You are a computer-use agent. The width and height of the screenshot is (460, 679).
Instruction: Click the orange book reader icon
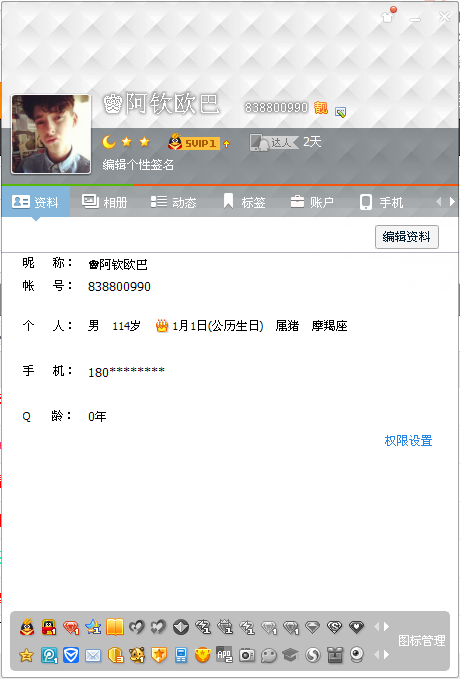115,627
